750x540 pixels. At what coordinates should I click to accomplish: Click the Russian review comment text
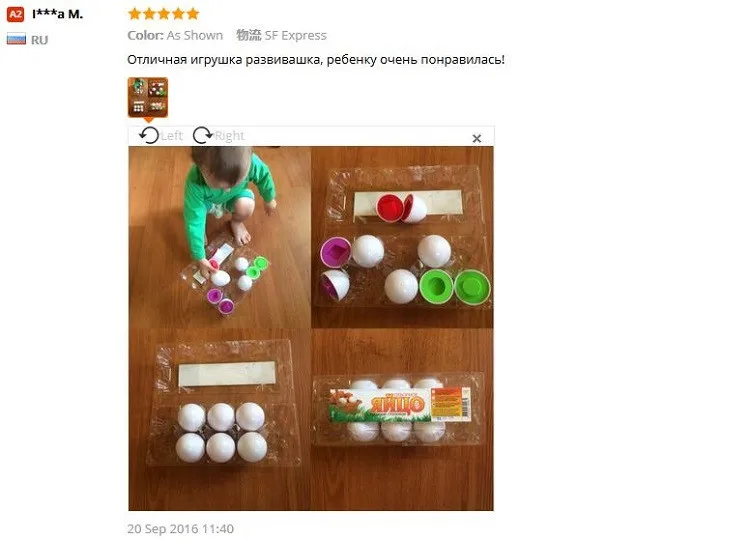point(316,60)
